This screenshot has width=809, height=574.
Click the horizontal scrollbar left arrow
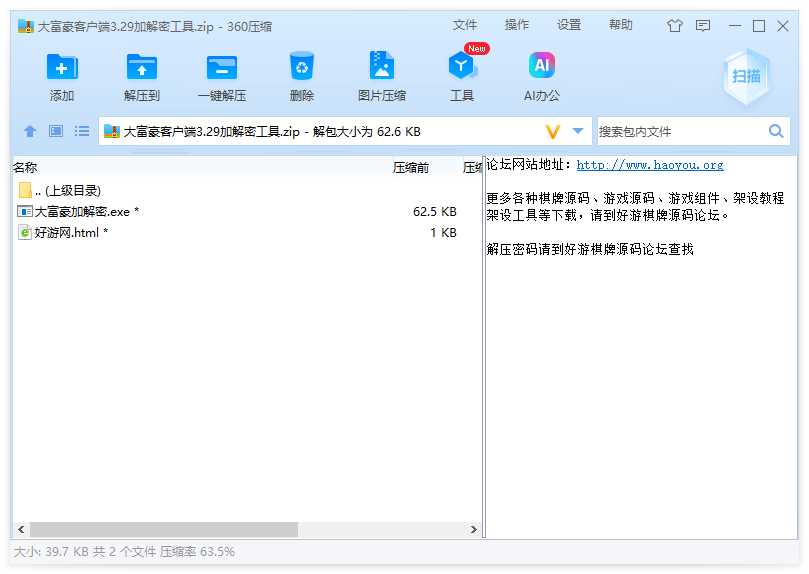21,529
